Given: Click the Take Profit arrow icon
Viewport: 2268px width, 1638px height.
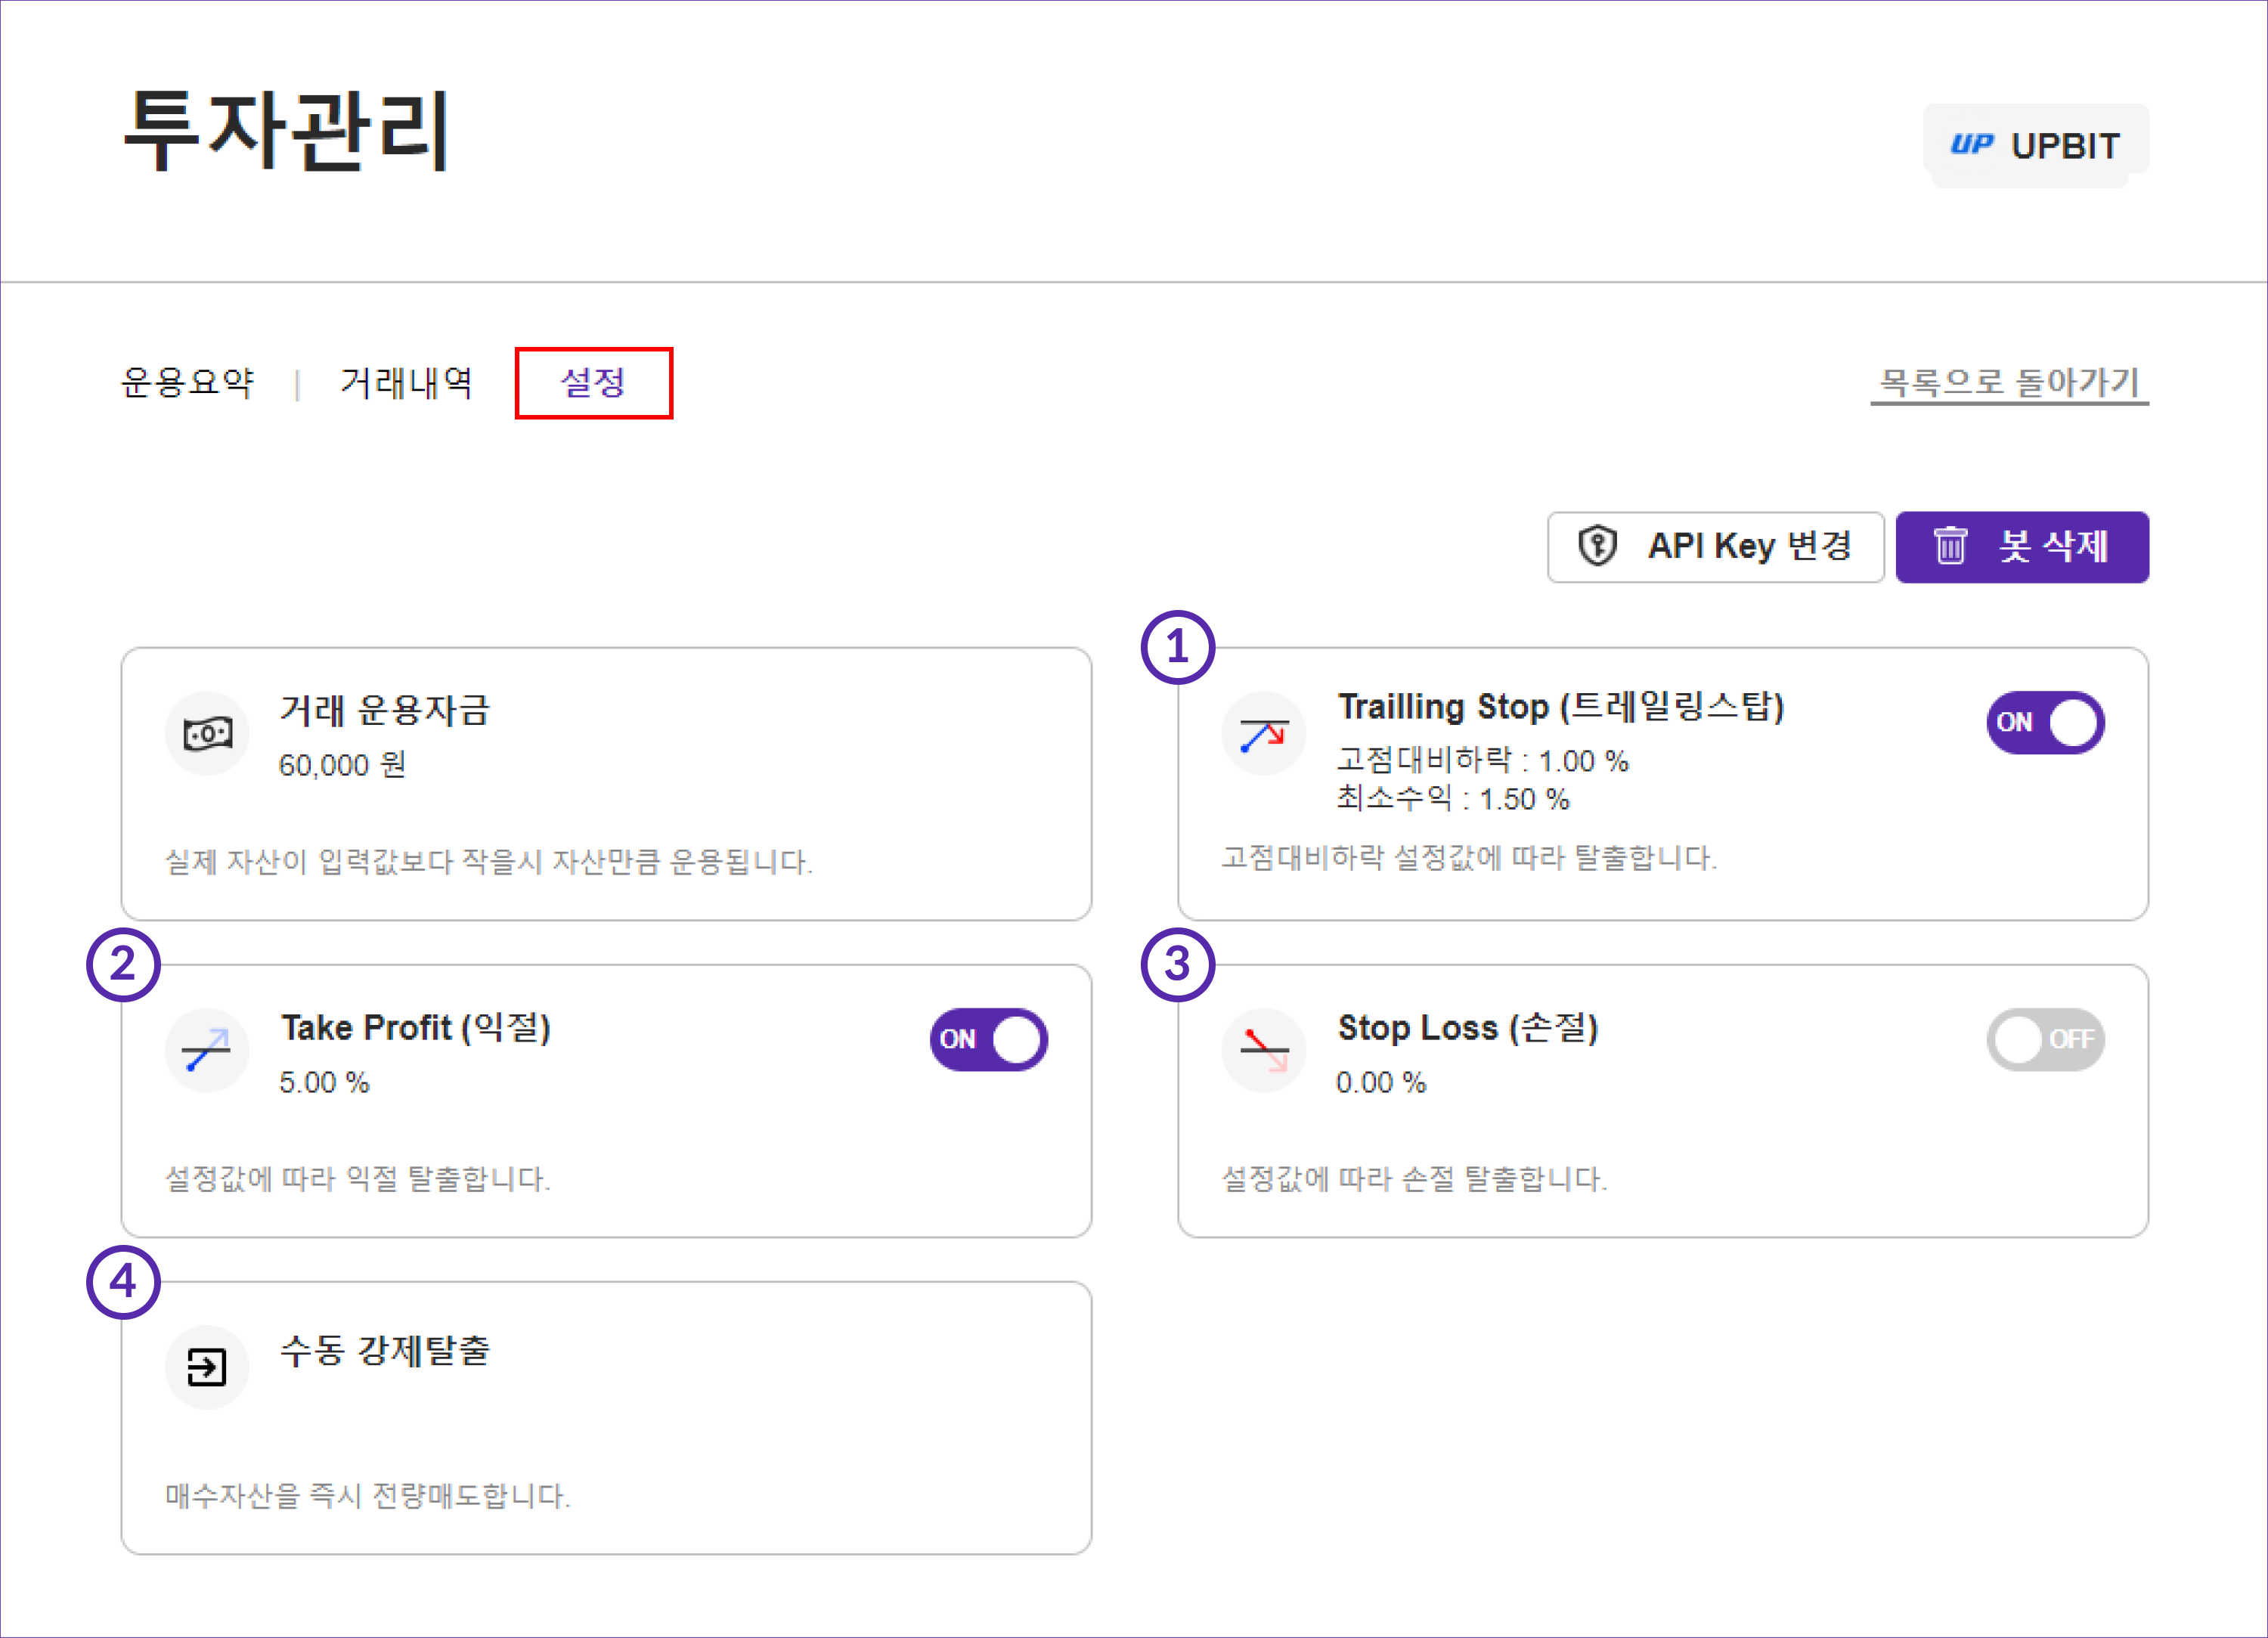Looking at the screenshot, I should pyautogui.click(x=207, y=1050).
